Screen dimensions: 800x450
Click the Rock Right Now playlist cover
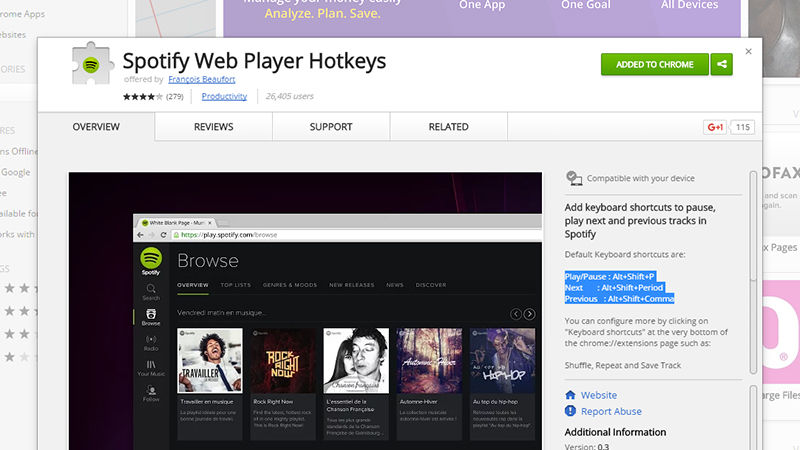tap(283, 360)
